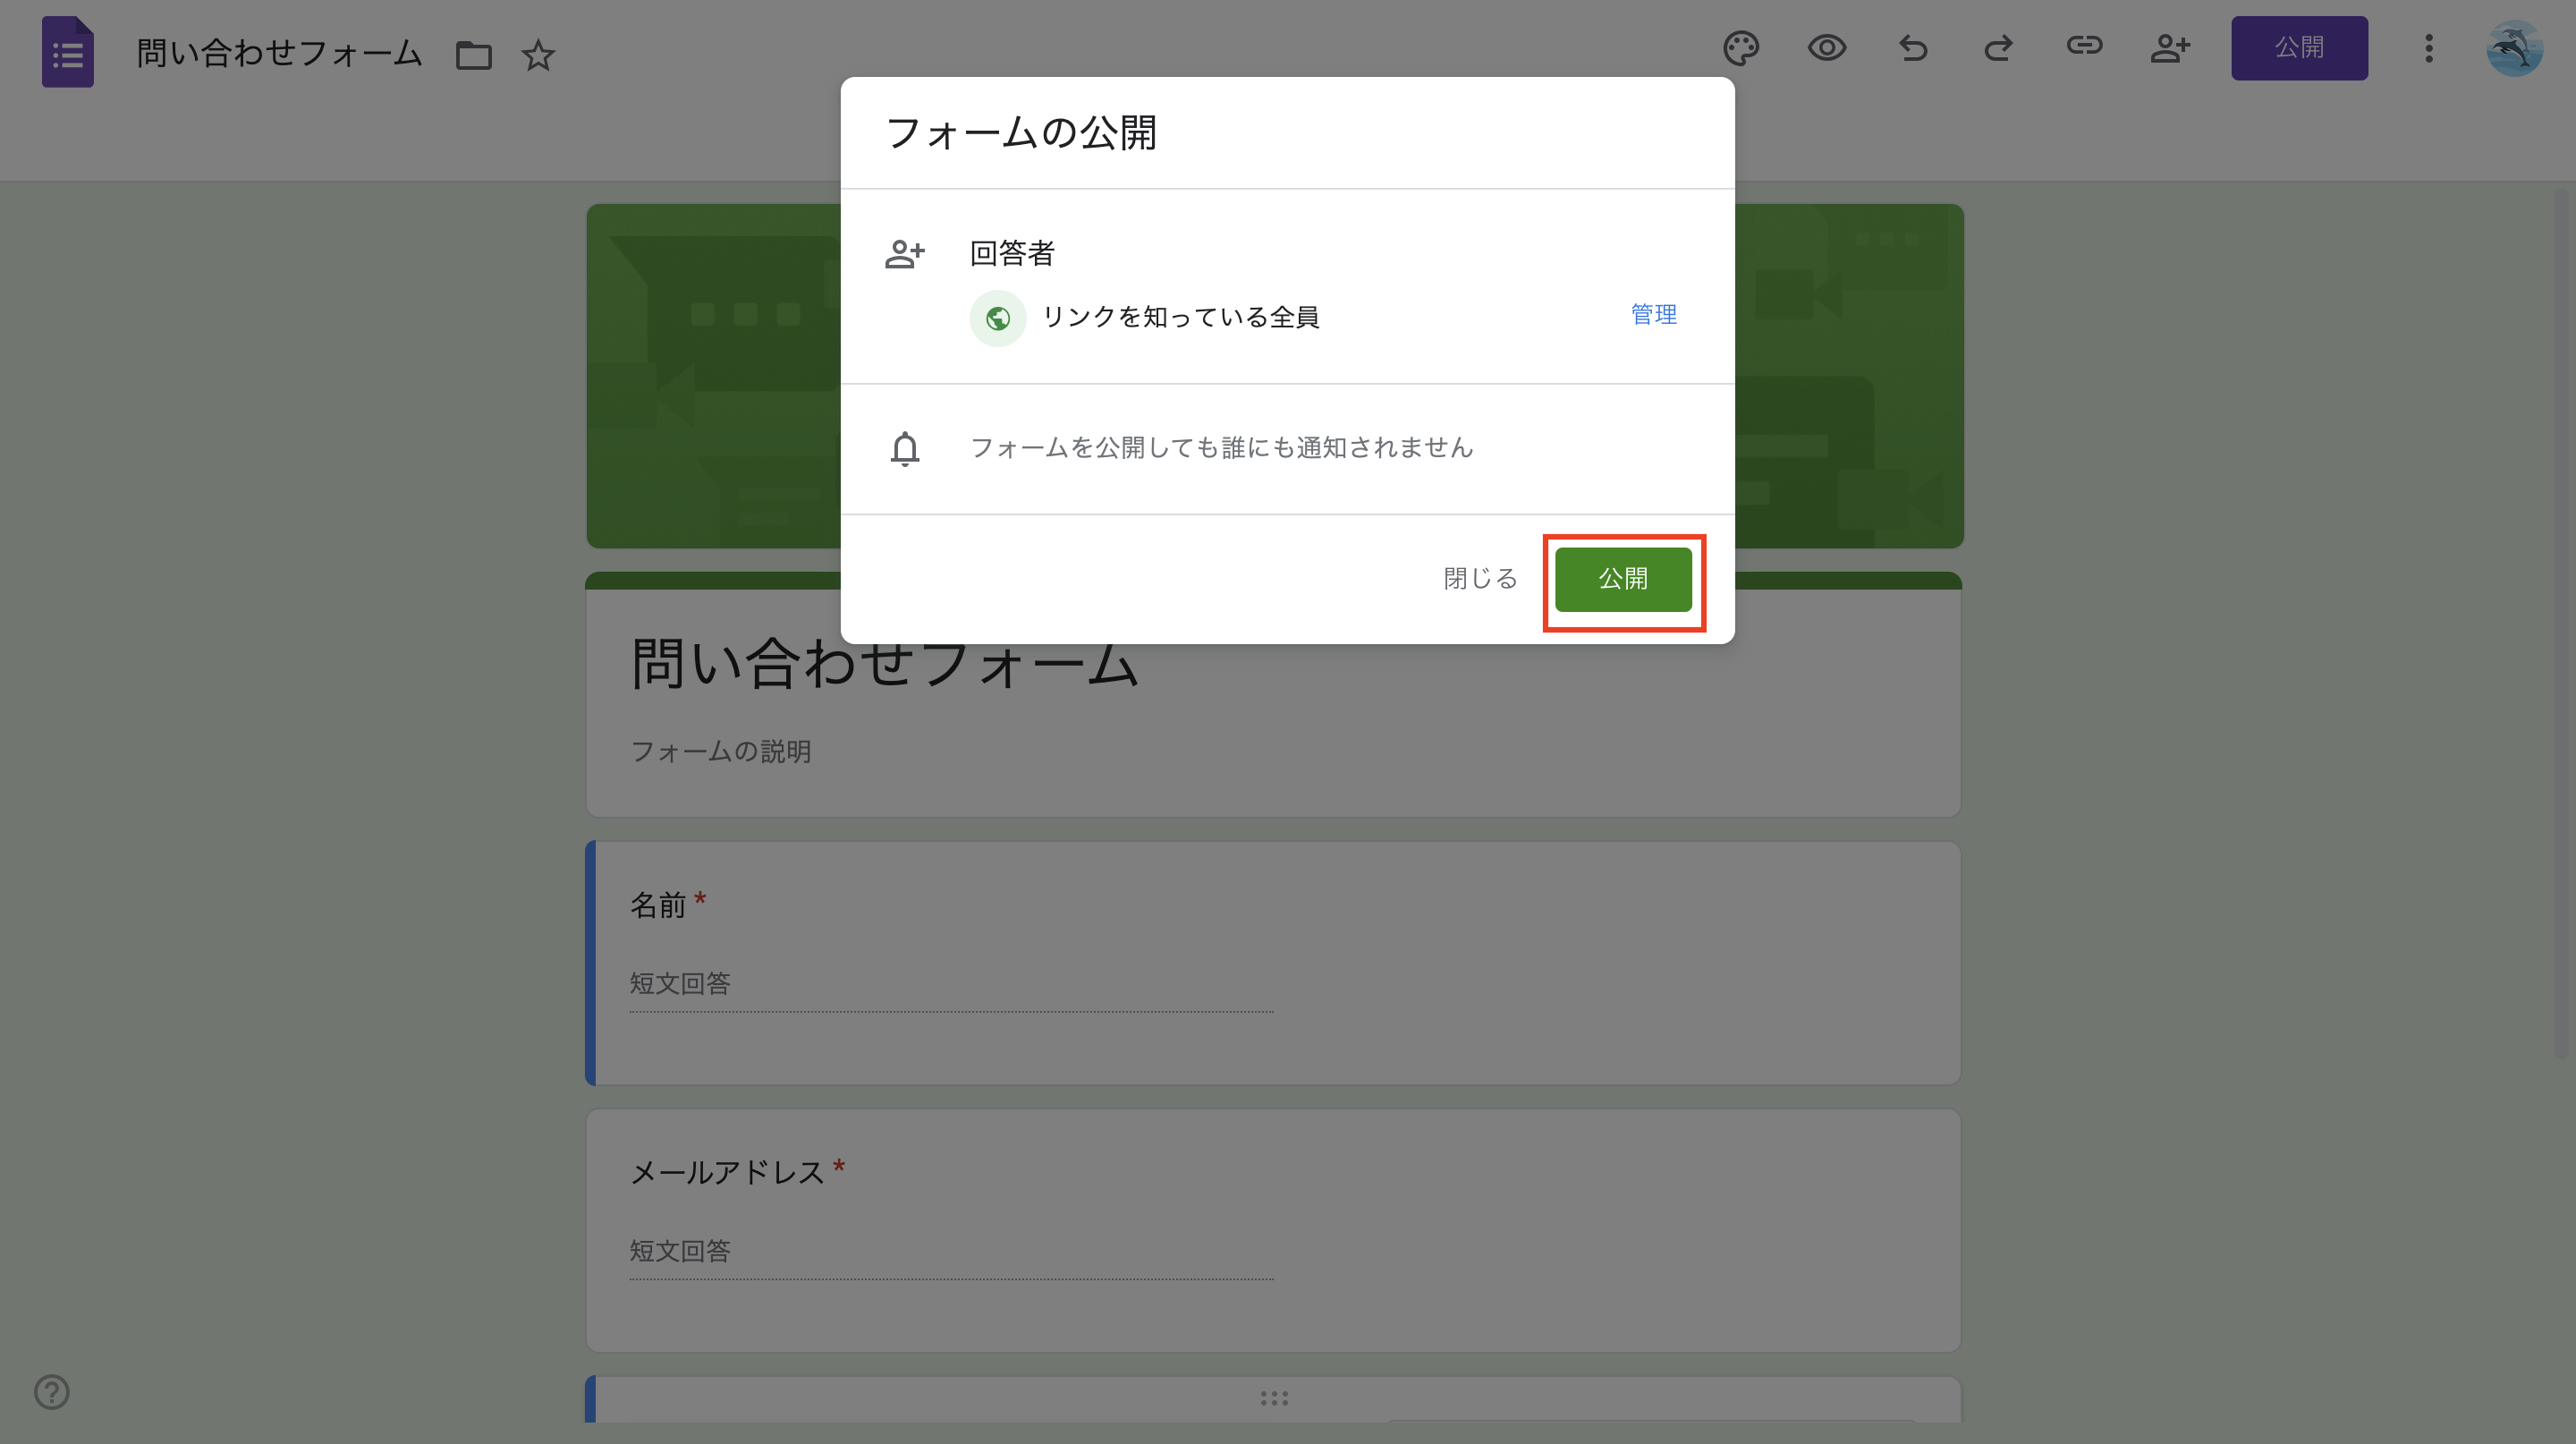Image resolution: width=2576 pixels, height=1444 pixels.
Task: Select the form title 問い合わせフォーム
Action: (278, 52)
